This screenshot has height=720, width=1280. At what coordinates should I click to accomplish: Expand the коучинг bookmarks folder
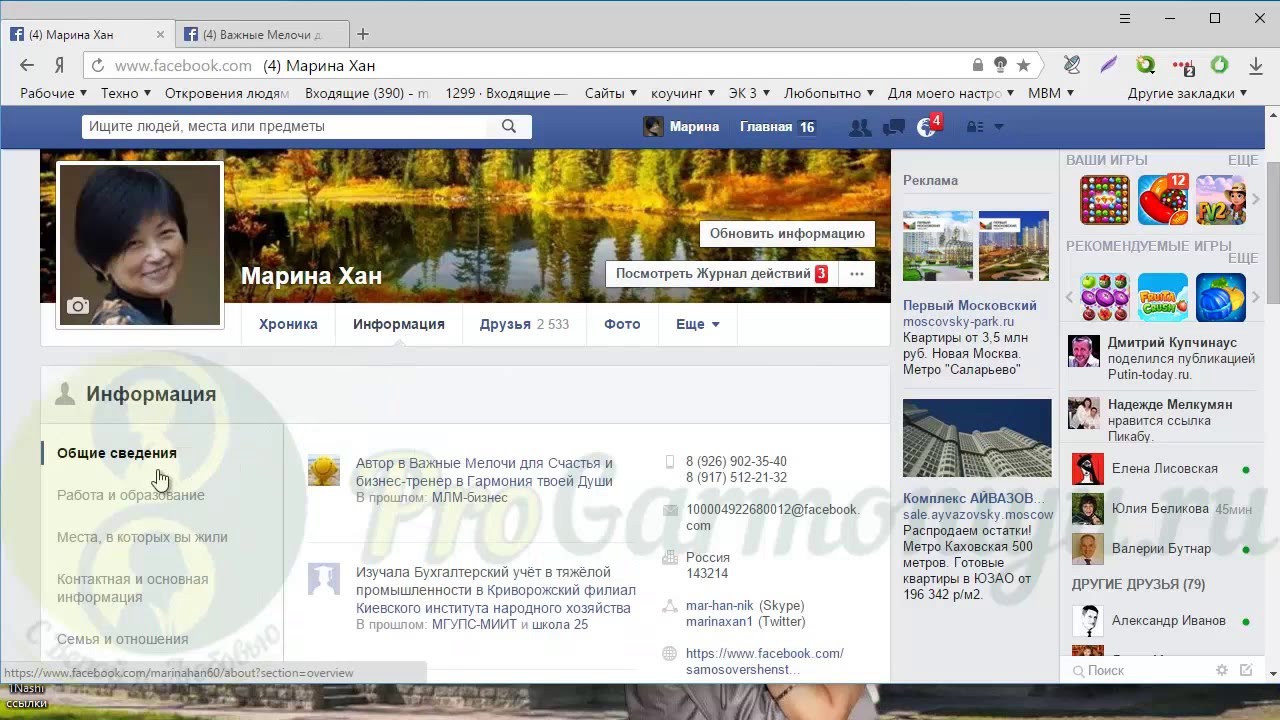pyautogui.click(x=683, y=93)
